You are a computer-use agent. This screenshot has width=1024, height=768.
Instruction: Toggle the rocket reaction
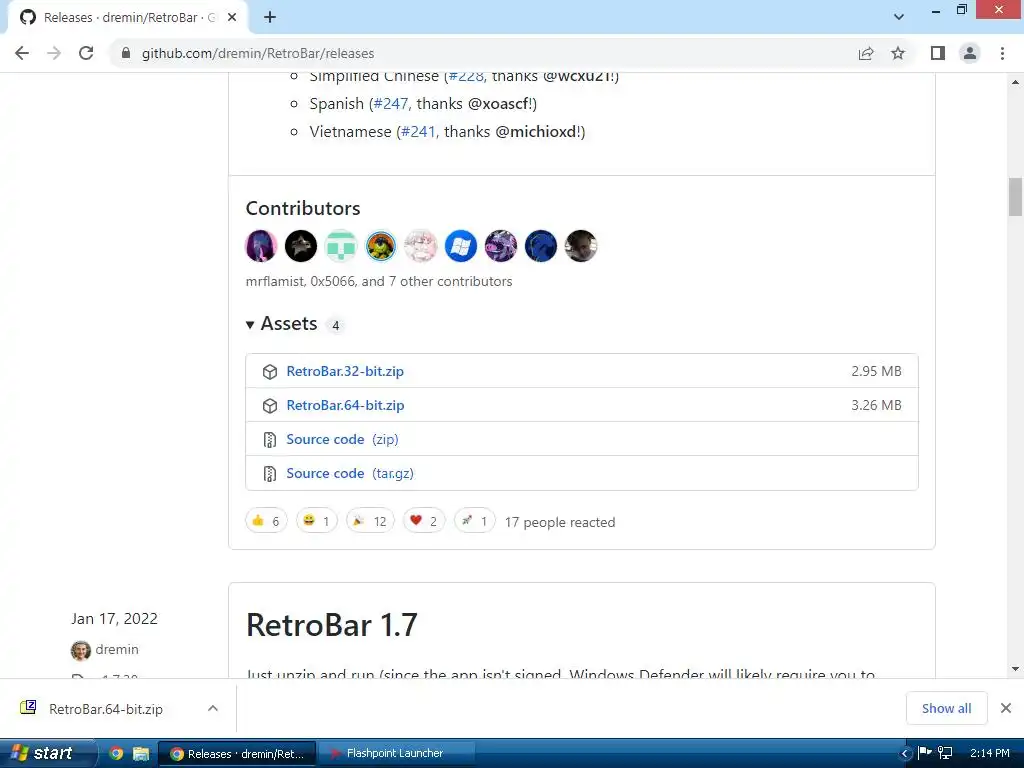[x=475, y=520]
